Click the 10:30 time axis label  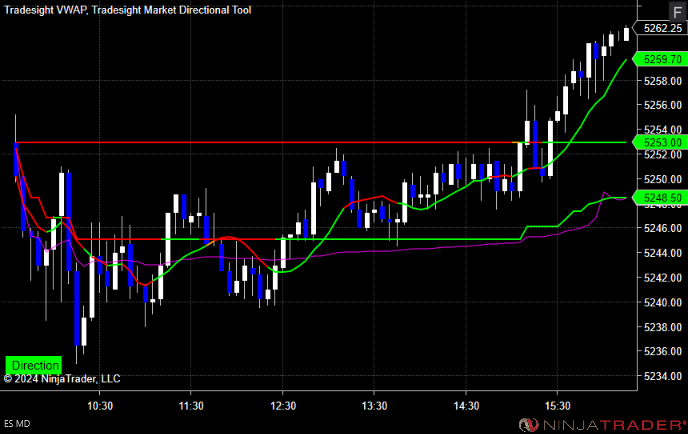pyautogui.click(x=100, y=406)
